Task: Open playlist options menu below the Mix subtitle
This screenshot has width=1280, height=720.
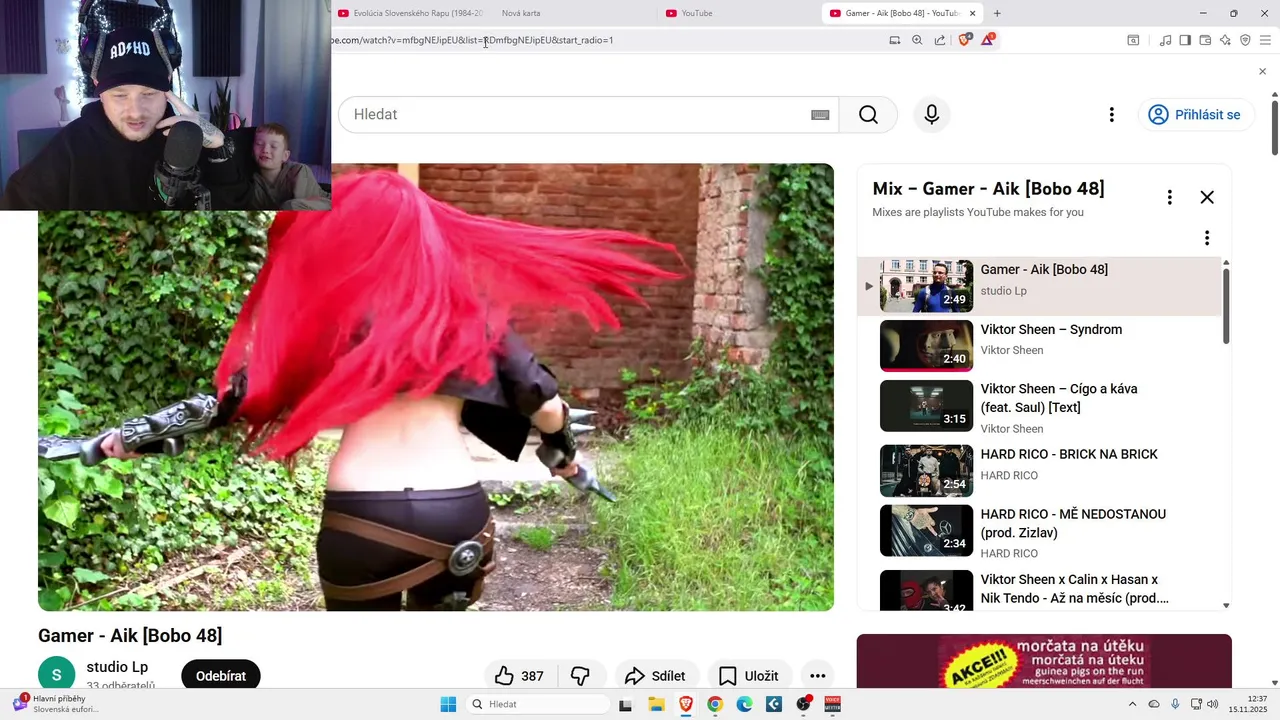Action: (x=1207, y=238)
